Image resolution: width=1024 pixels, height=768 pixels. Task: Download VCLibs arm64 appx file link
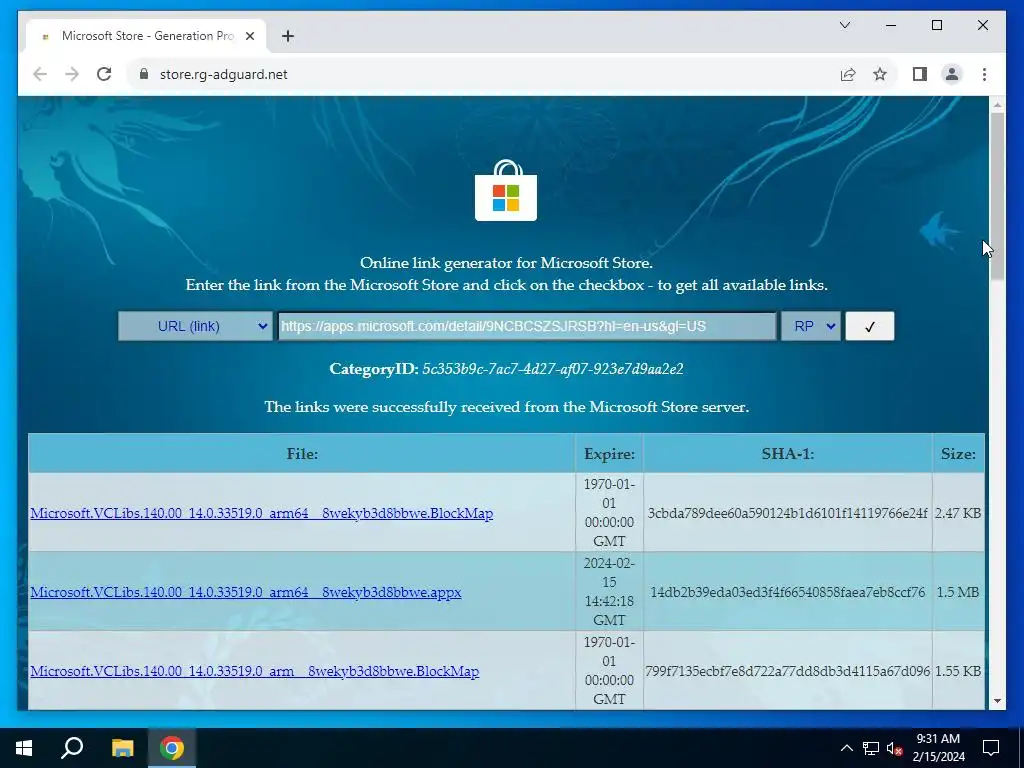coord(246,592)
